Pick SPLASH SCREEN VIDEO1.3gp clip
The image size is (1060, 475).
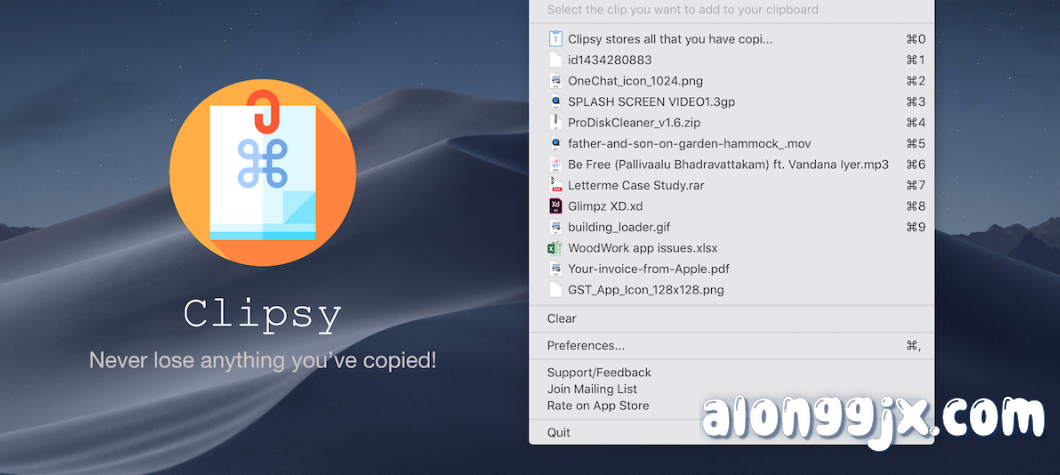pos(731,102)
